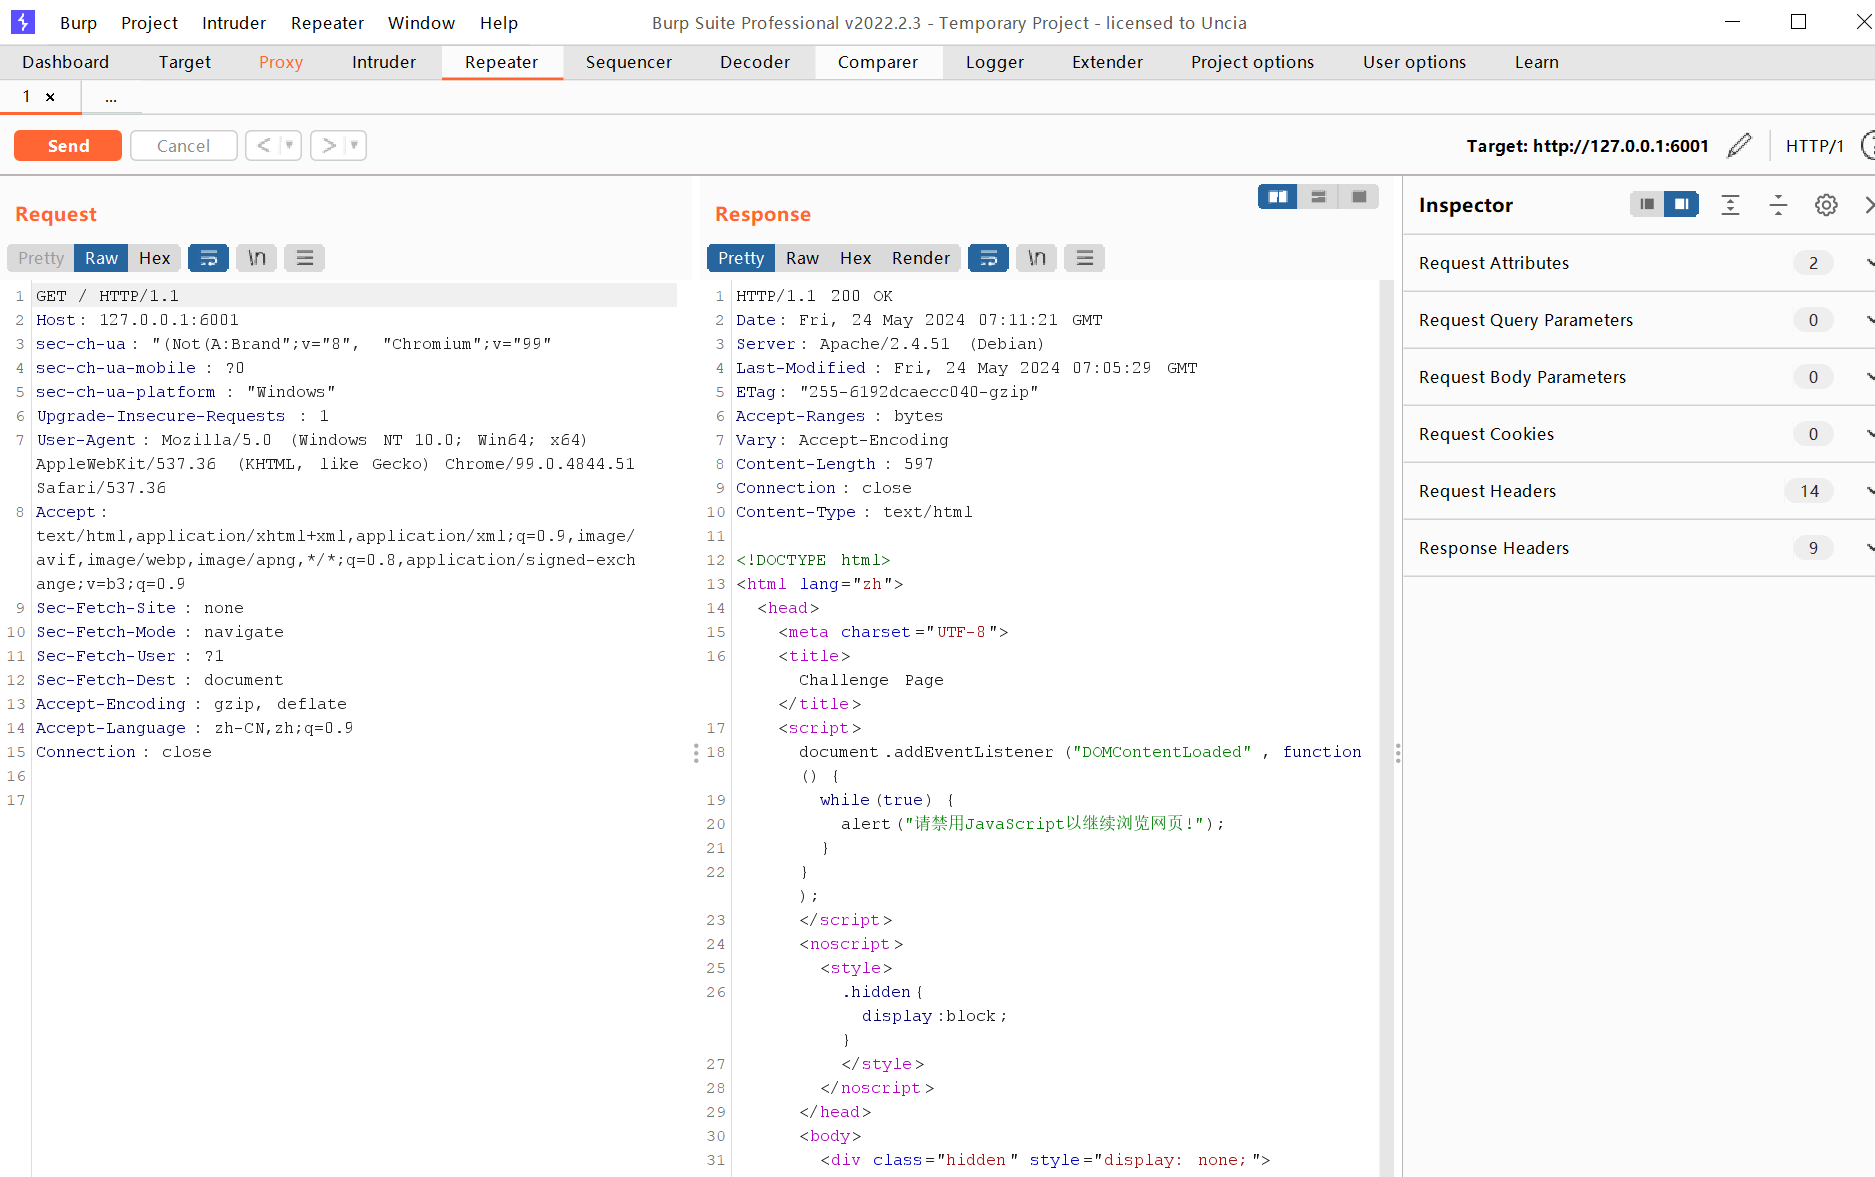The height and width of the screenshot is (1177, 1875).
Task: Select Render view in Response panel
Action: tap(921, 258)
